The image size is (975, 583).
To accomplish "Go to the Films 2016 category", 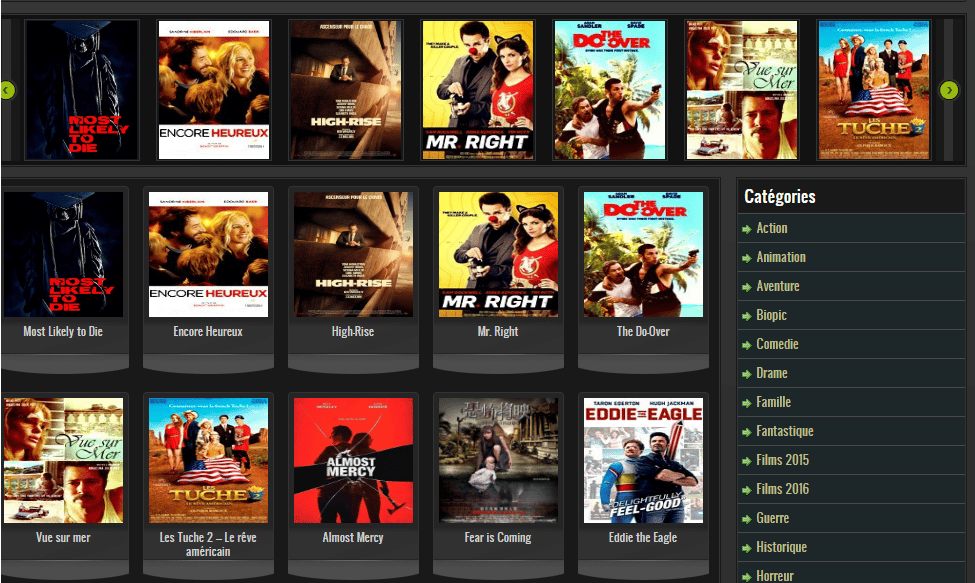I will coord(782,489).
